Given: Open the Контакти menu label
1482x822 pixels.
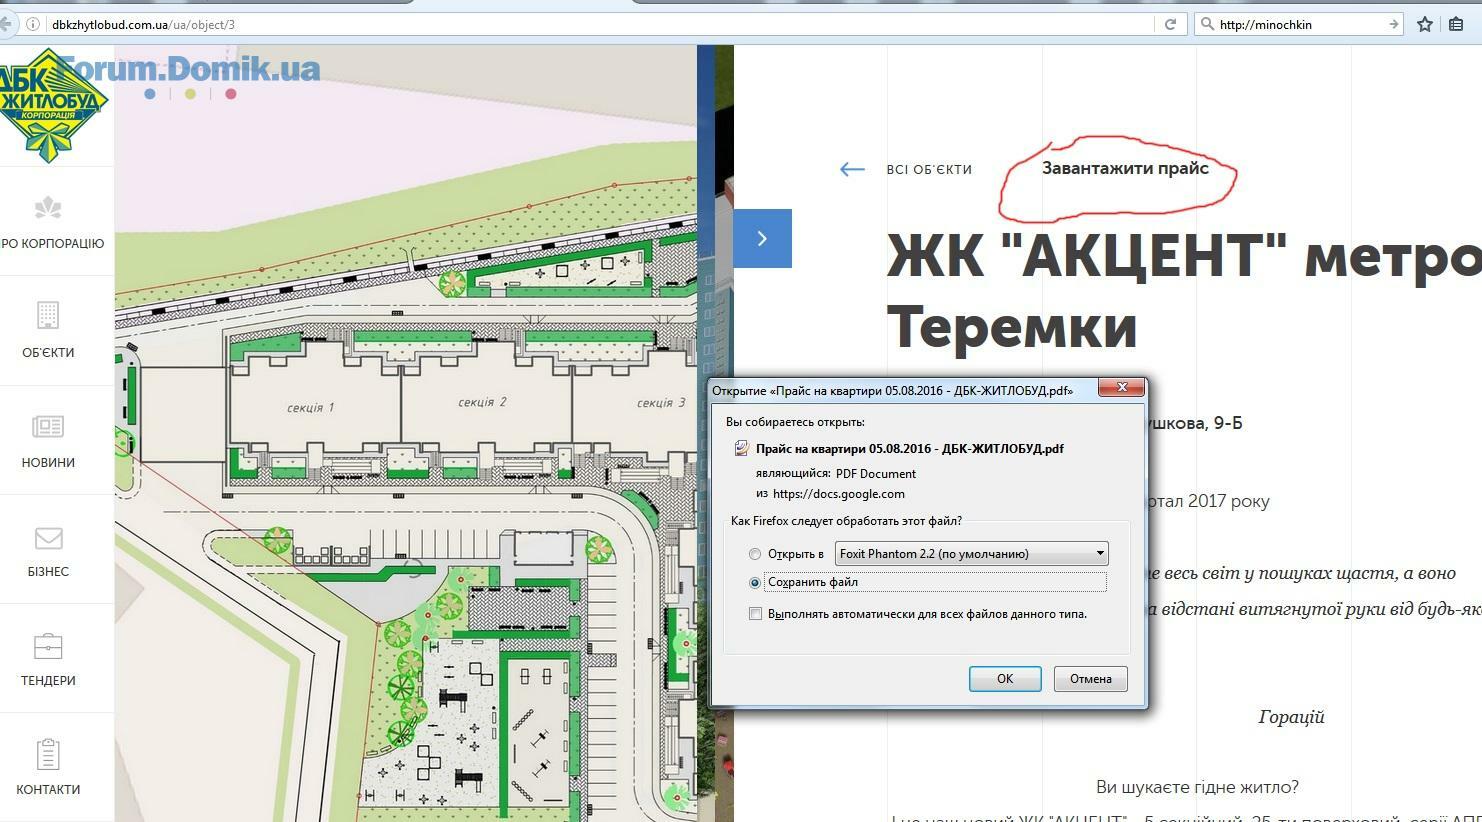Looking at the screenshot, I should click(x=48, y=789).
